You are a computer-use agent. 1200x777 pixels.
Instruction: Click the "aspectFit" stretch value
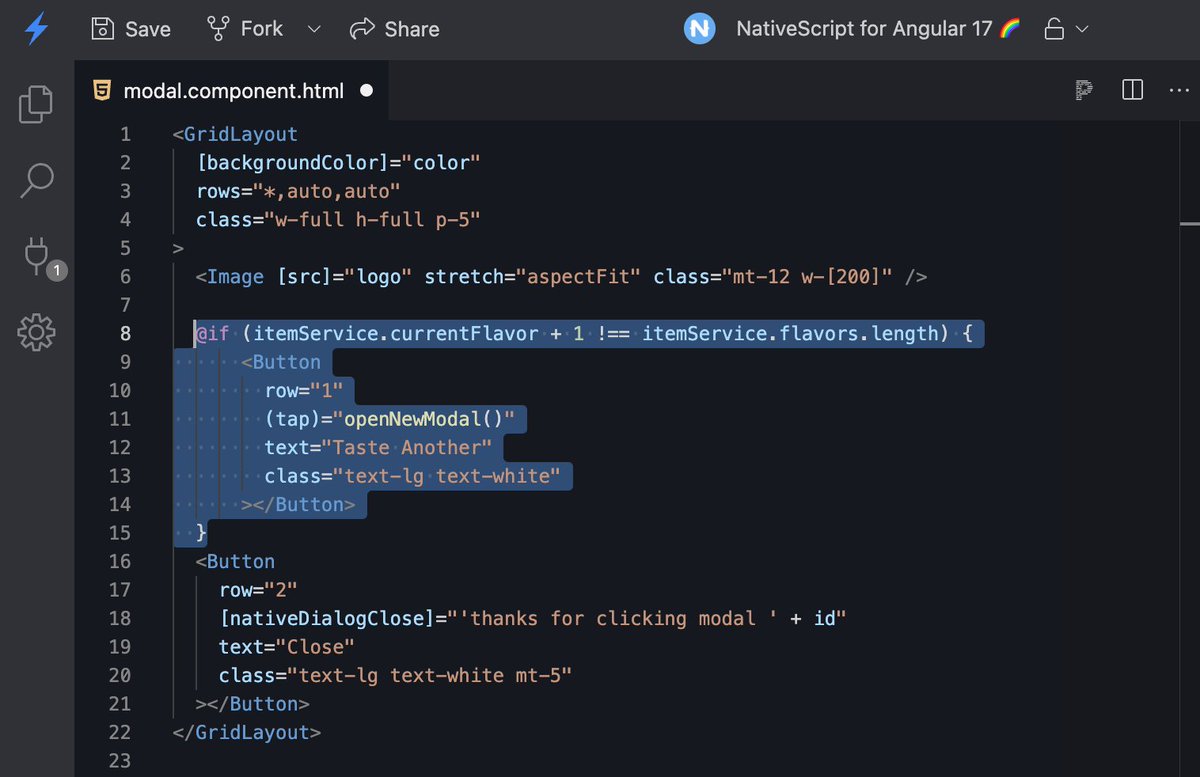pyautogui.click(x=579, y=277)
